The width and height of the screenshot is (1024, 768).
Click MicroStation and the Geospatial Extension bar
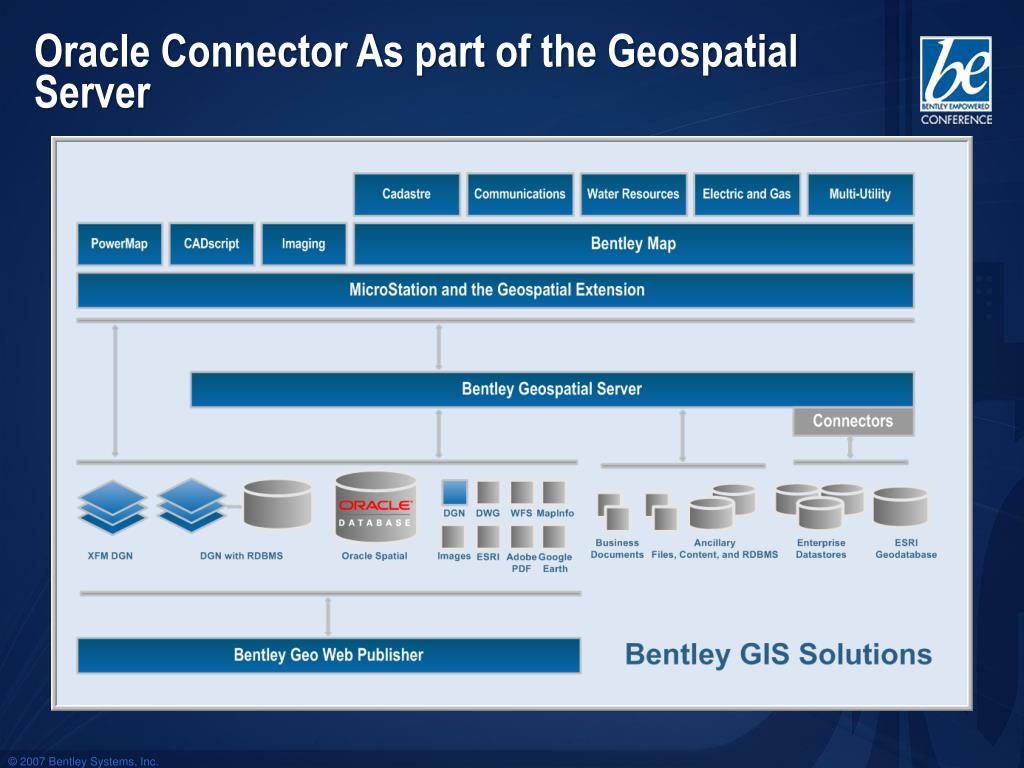[496, 290]
